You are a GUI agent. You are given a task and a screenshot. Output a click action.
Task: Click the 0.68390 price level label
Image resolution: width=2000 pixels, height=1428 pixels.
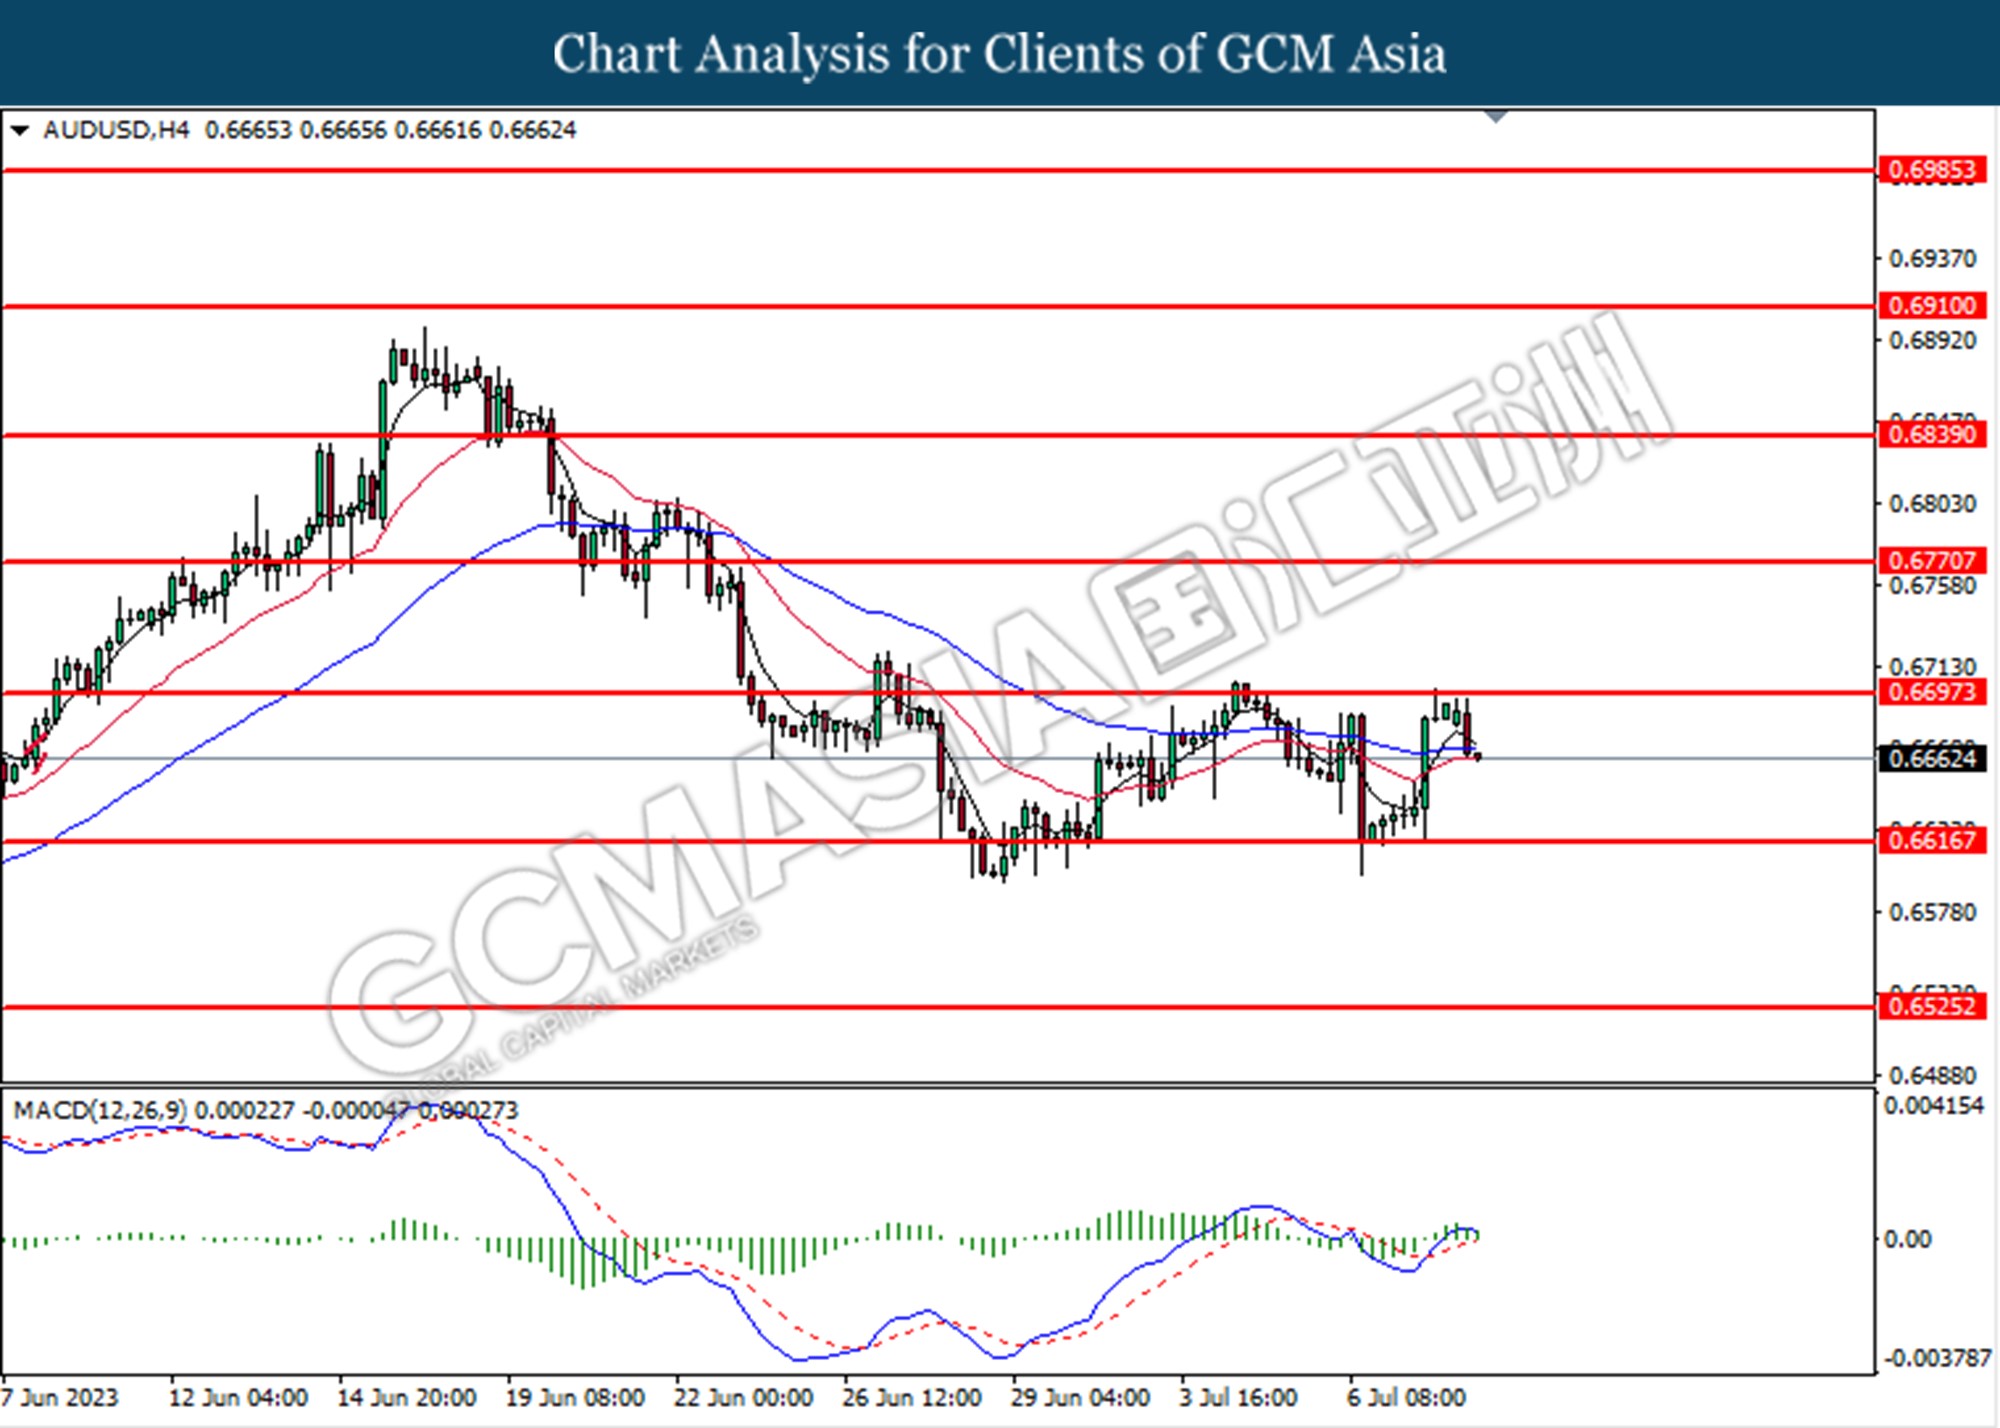click(x=1932, y=435)
